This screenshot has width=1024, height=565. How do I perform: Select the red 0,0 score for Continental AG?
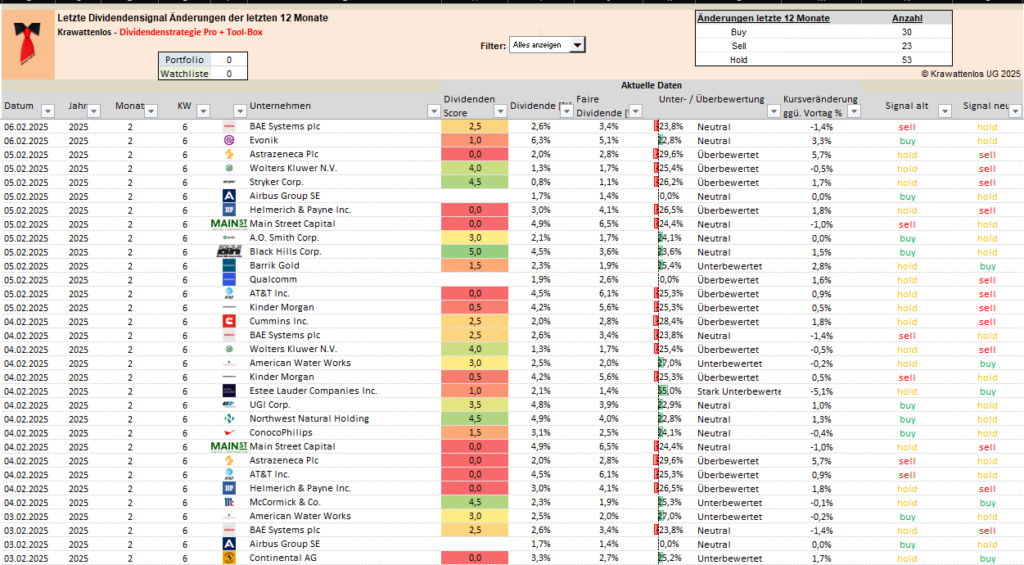475,558
